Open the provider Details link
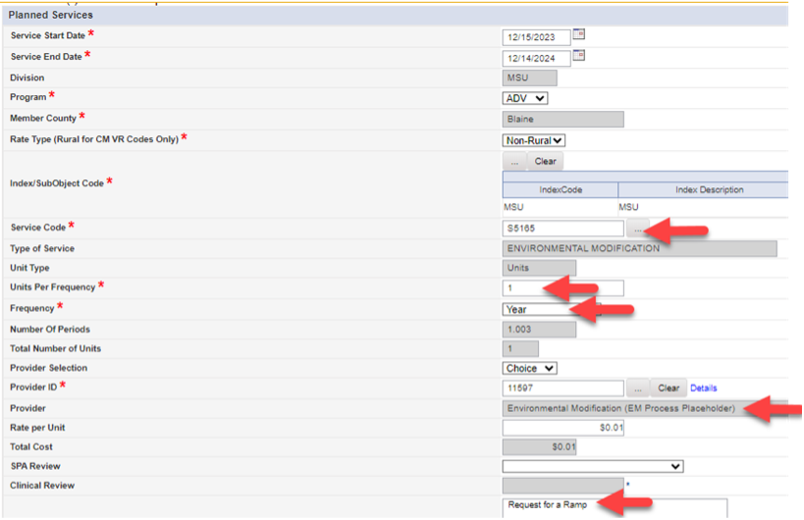The height and width of the screenshot is (520, 804). pos(704,388)
